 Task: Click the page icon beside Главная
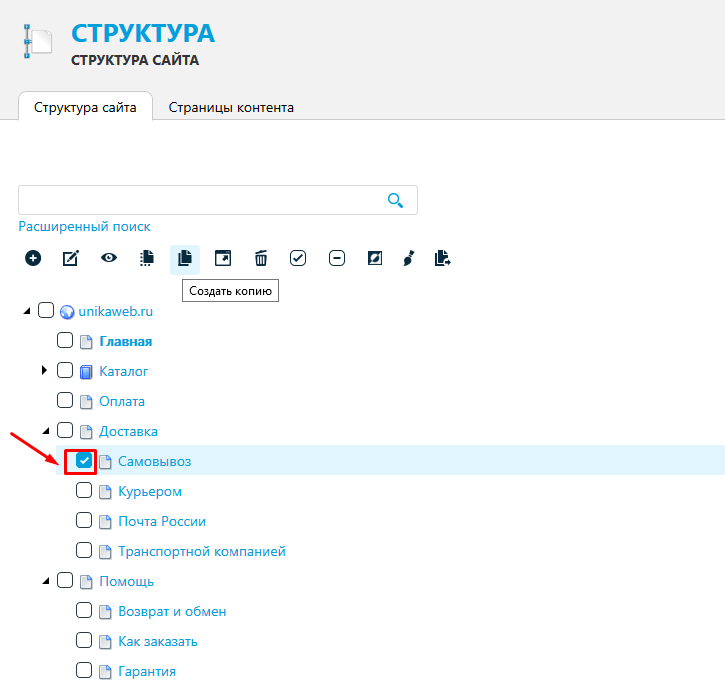(86, 342)
